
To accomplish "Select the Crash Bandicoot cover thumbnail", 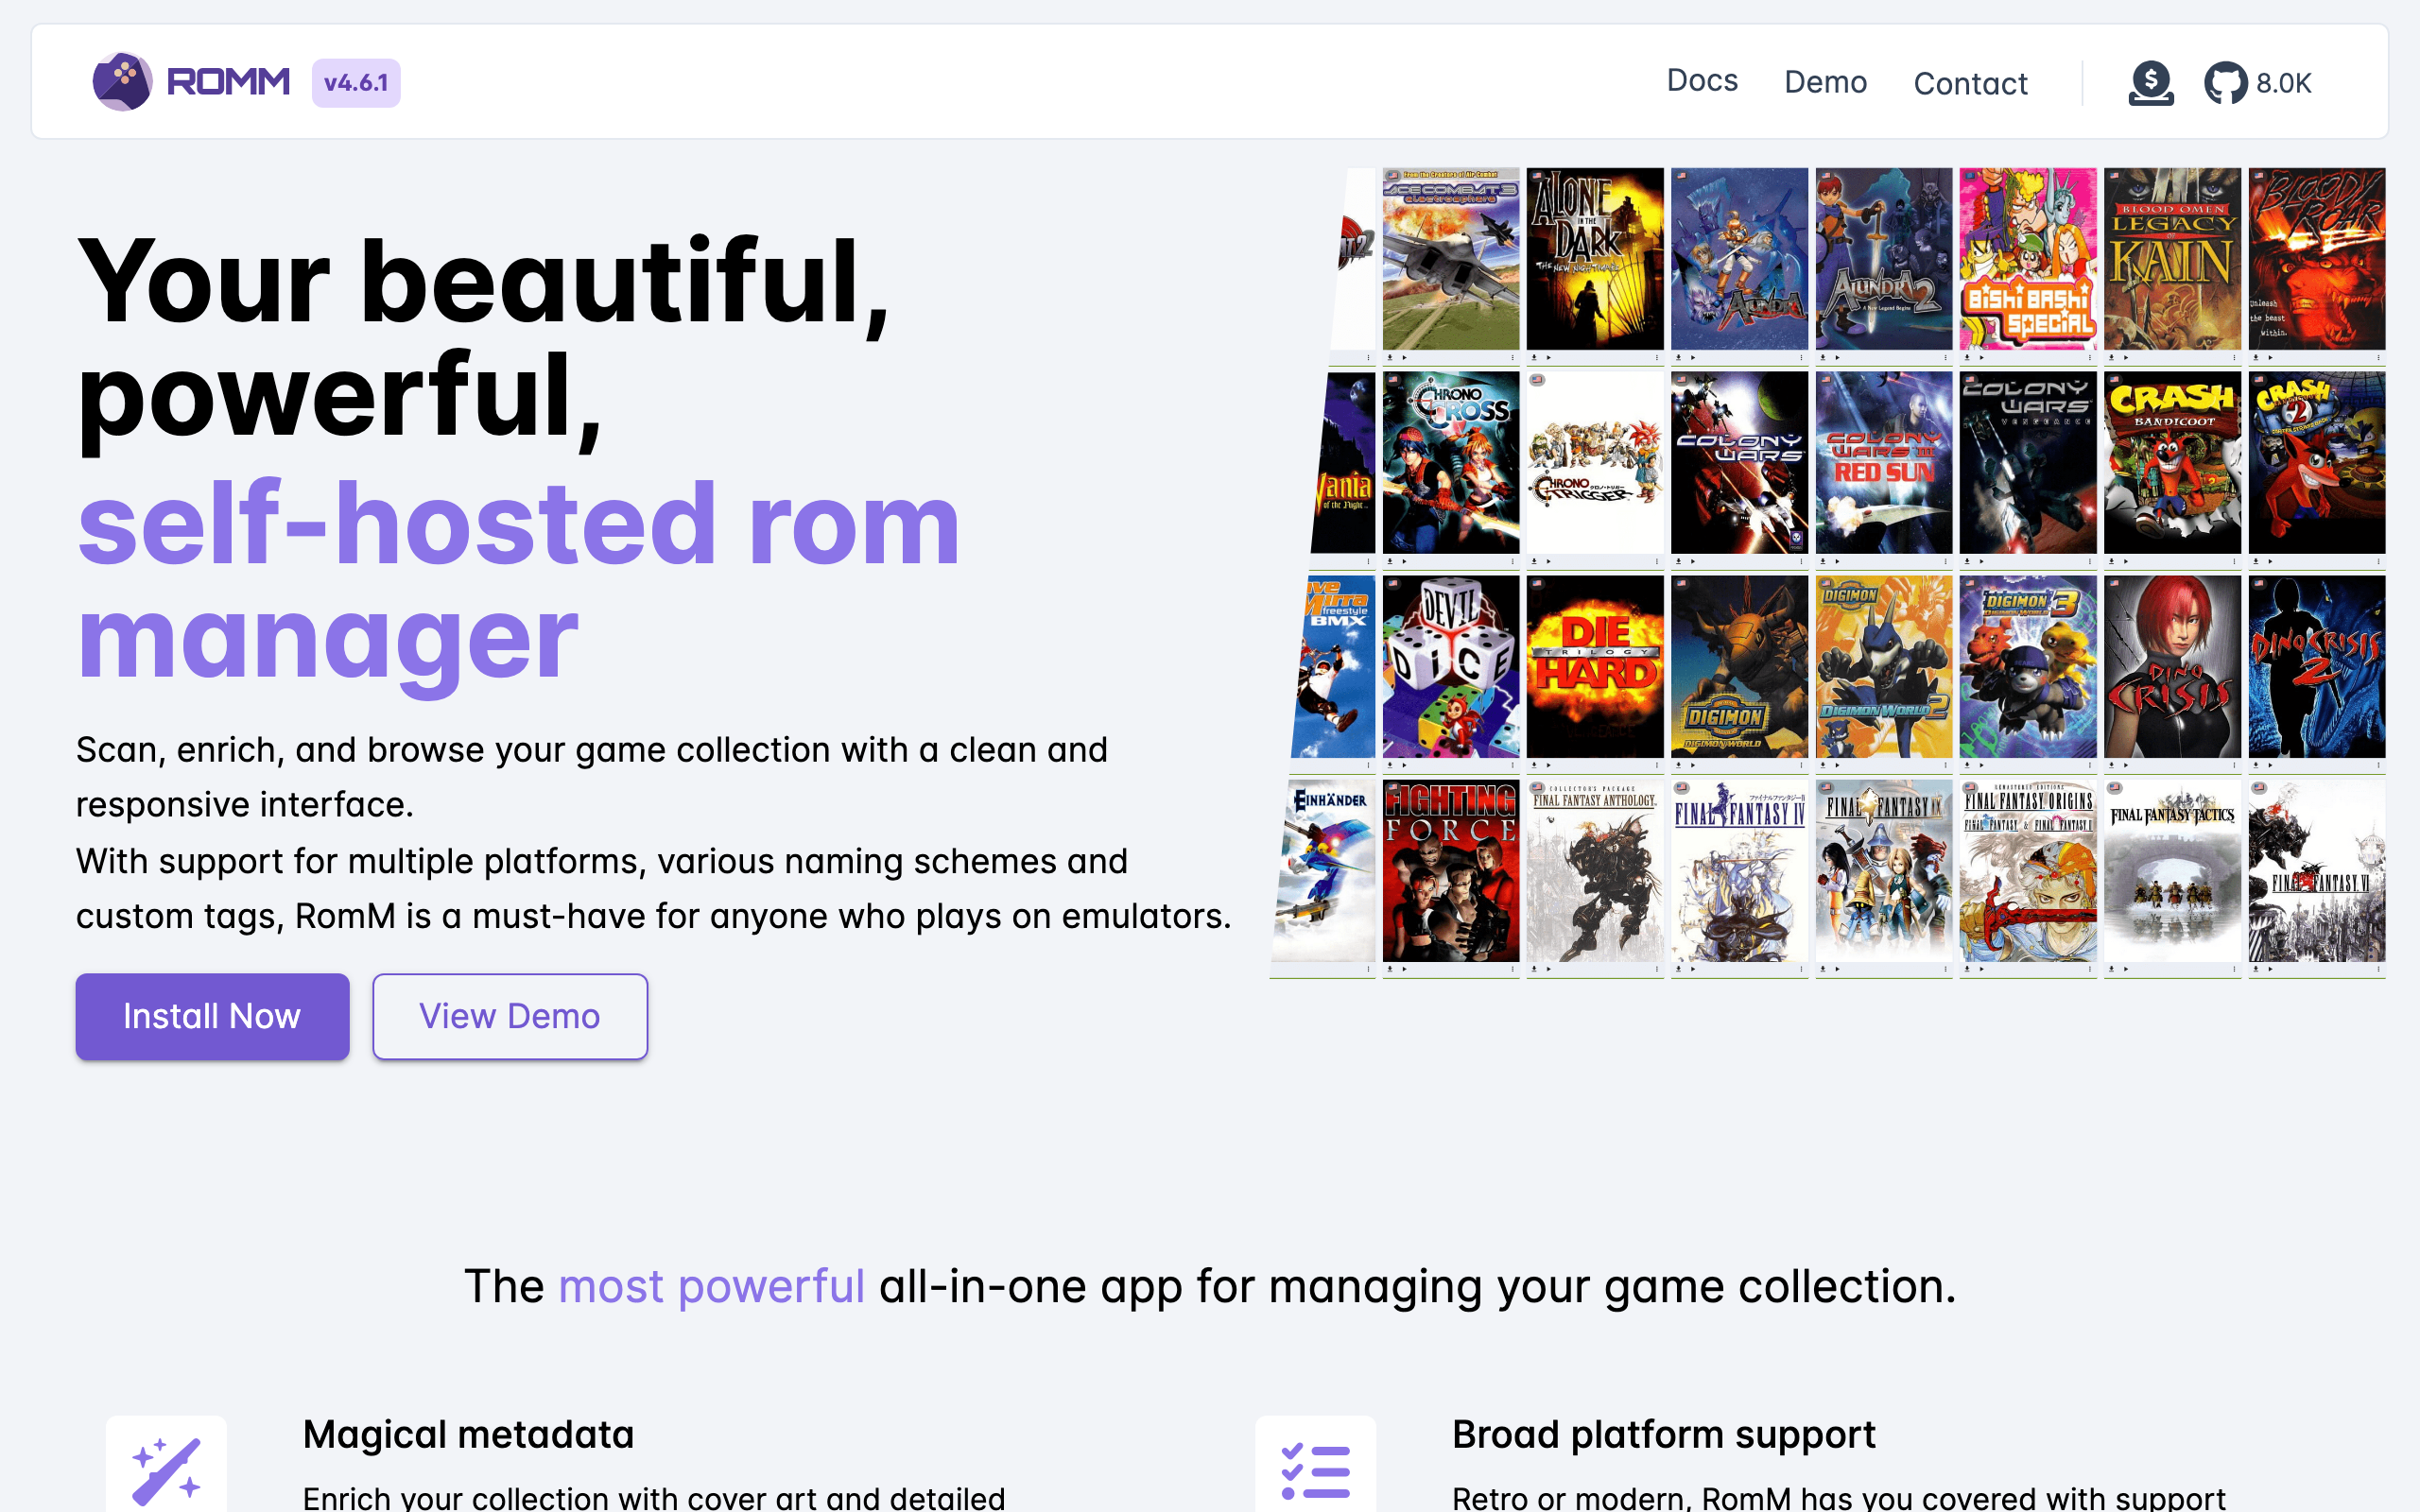I will (2172, 462).
